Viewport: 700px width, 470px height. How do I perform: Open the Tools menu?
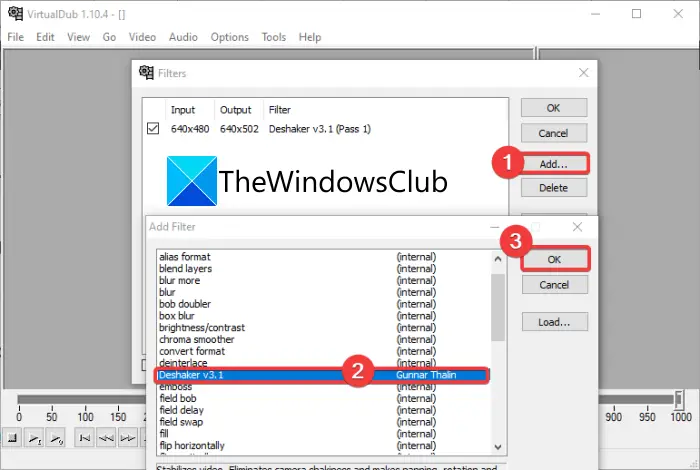pos(274,37)
